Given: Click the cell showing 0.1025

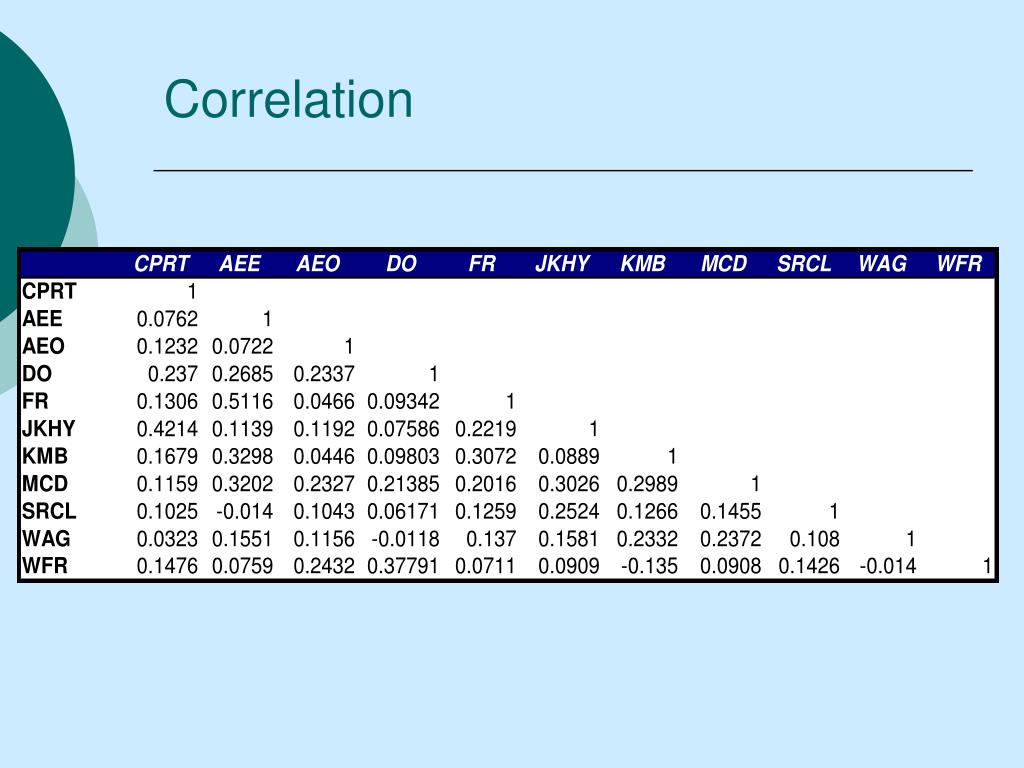Looking at the screenshot, I should pyautogui.click(x=167, y=511).
